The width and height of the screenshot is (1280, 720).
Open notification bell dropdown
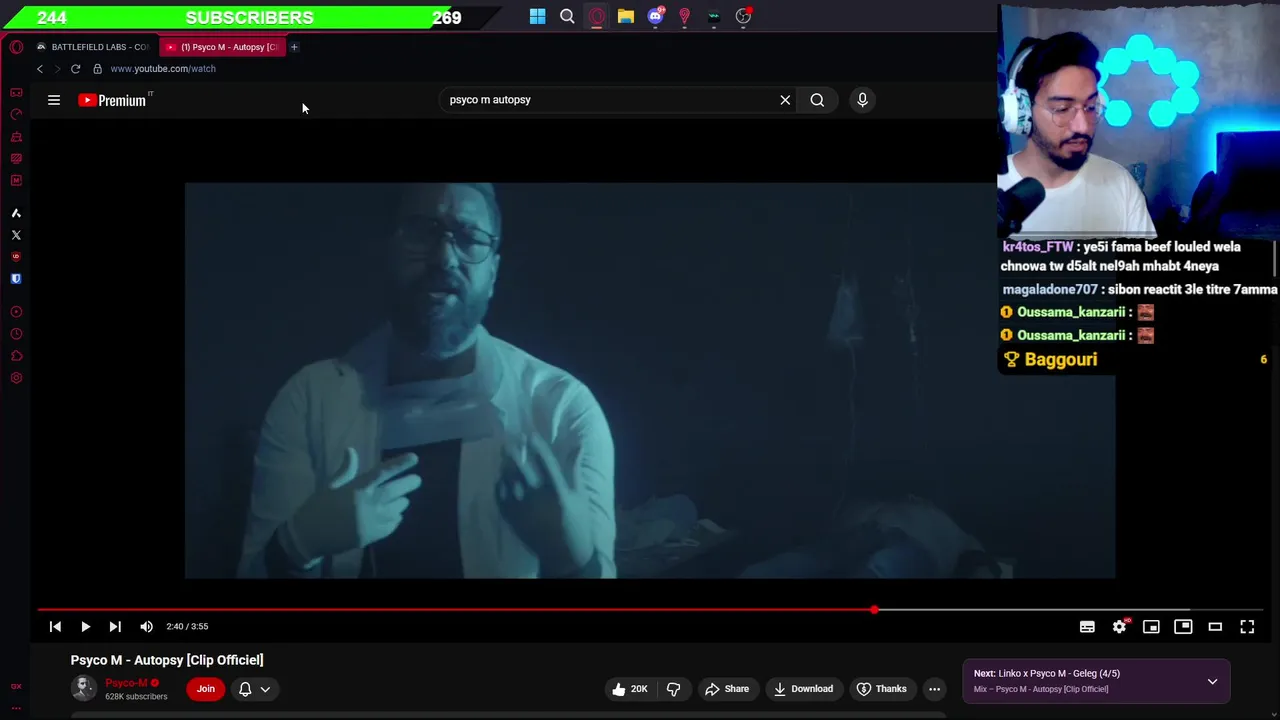[254, 689]
